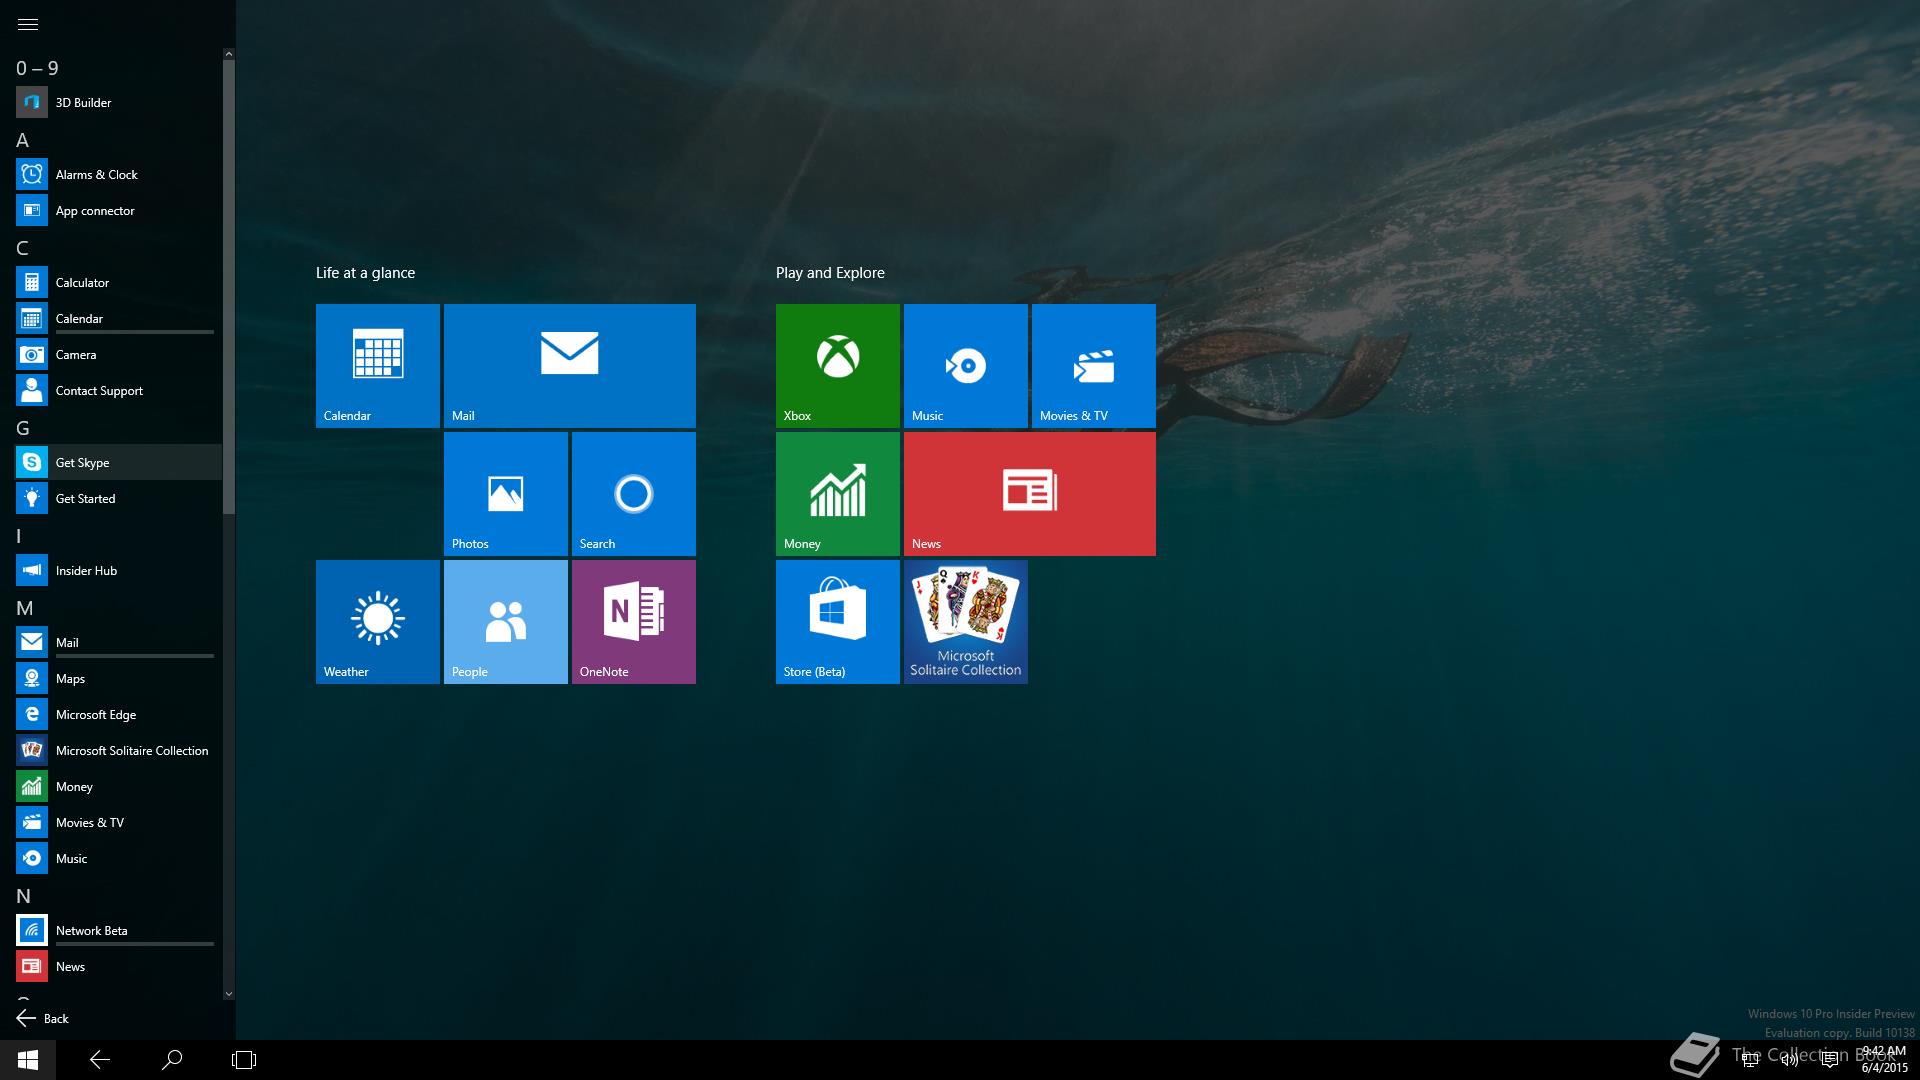Screen dimensions: 1920x1080
Task: Open Microsoft Edge browser
Action: (x=118, y=714)
